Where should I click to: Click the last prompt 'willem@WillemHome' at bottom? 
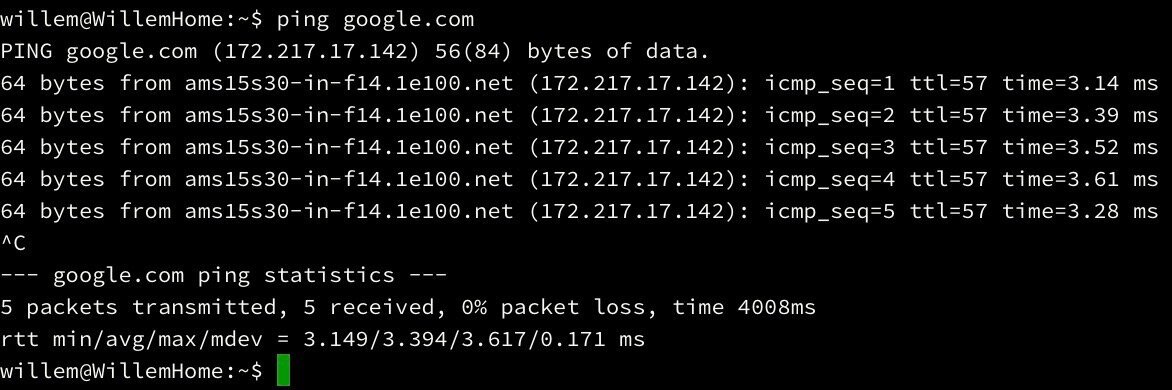(112, 371)
